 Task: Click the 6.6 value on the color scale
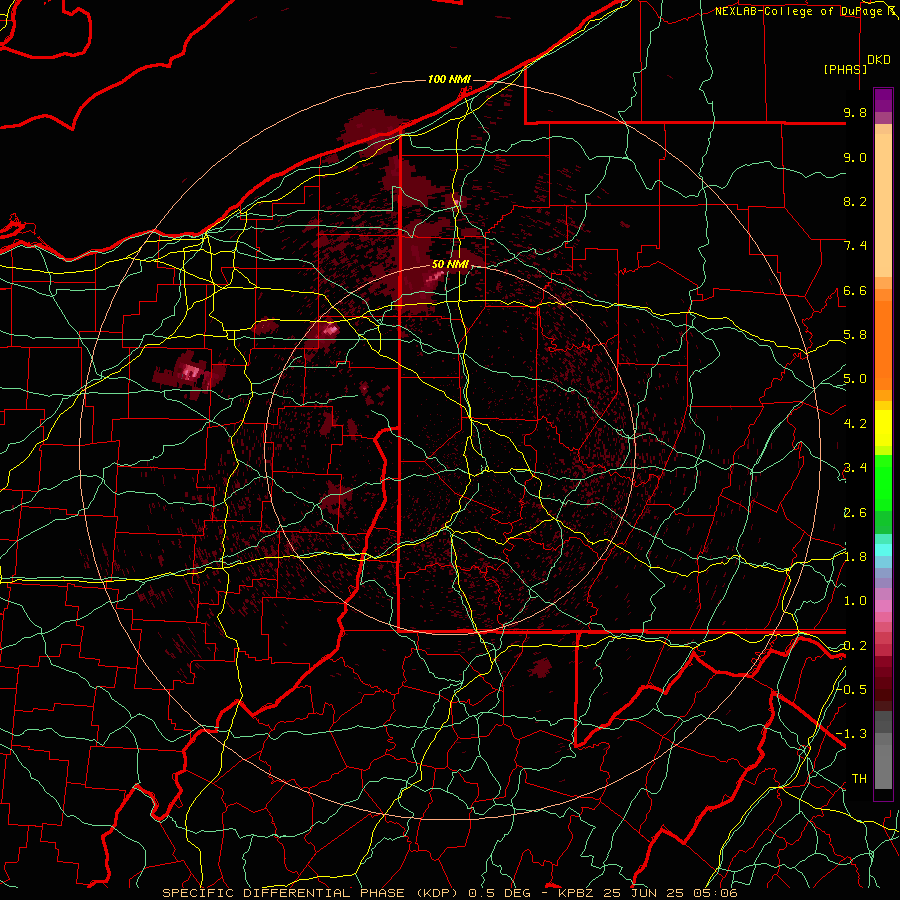[x=855, y=290]
